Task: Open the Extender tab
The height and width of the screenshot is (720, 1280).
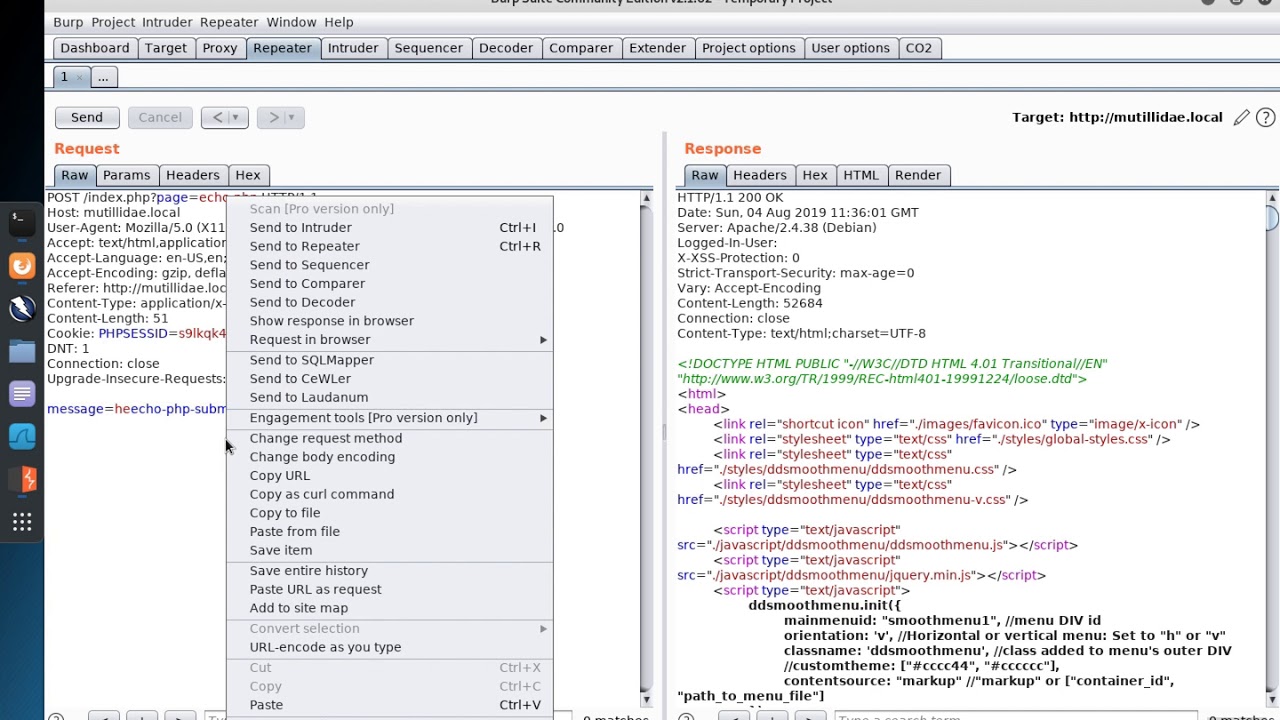Action: [657, 48]
